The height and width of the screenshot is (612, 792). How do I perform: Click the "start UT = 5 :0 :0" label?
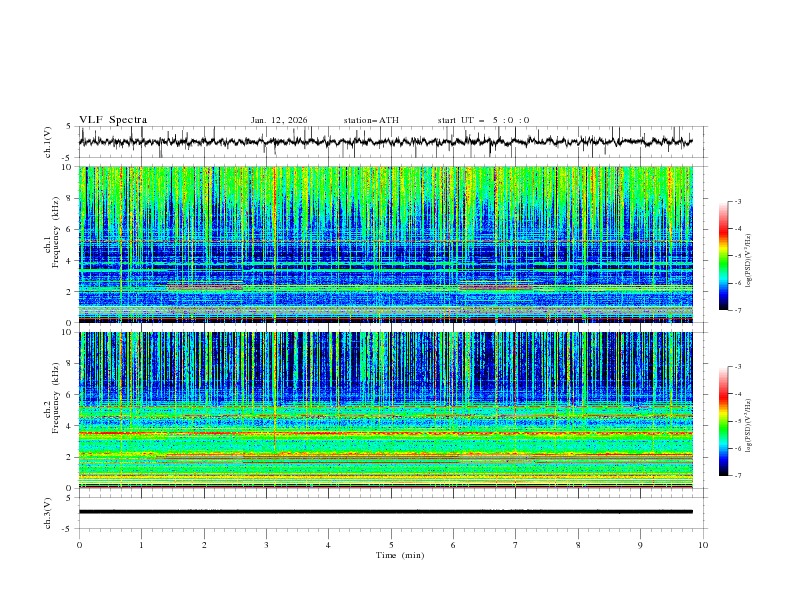483,120
